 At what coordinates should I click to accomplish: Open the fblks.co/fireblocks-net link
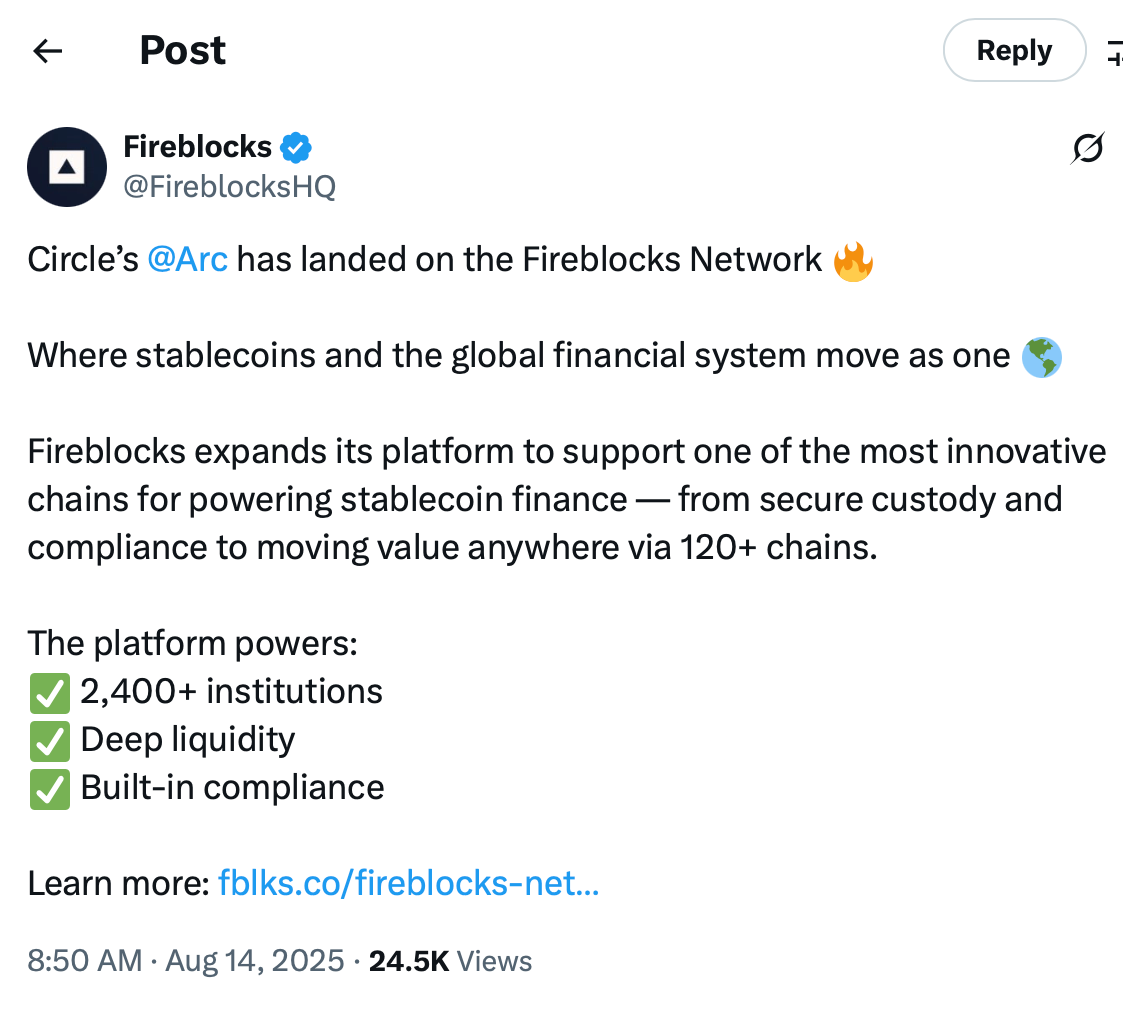tap(408, 884)
